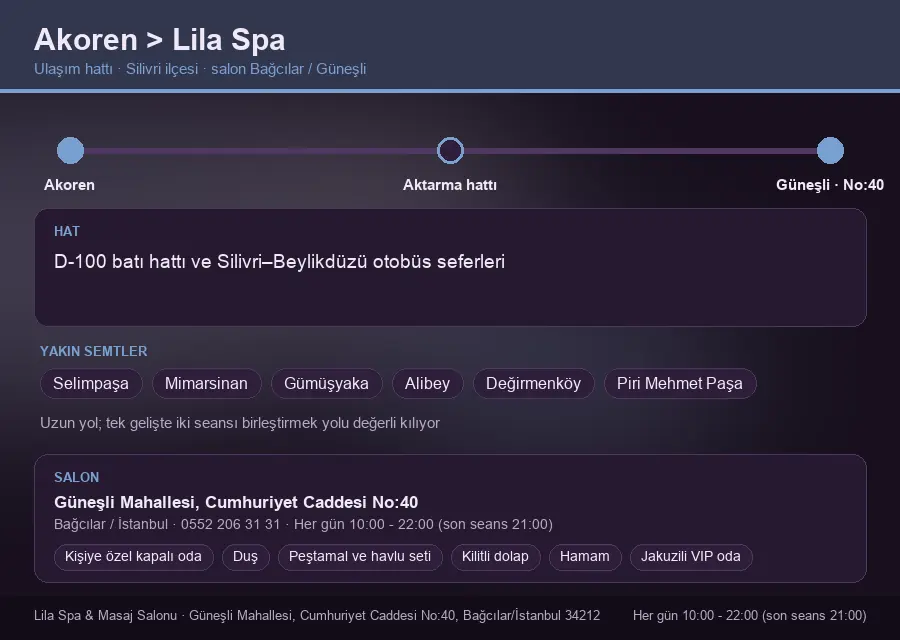This screenshot has width=900, height=640.
Task: Click the Duş amenity tag
Action: [245, 557]
